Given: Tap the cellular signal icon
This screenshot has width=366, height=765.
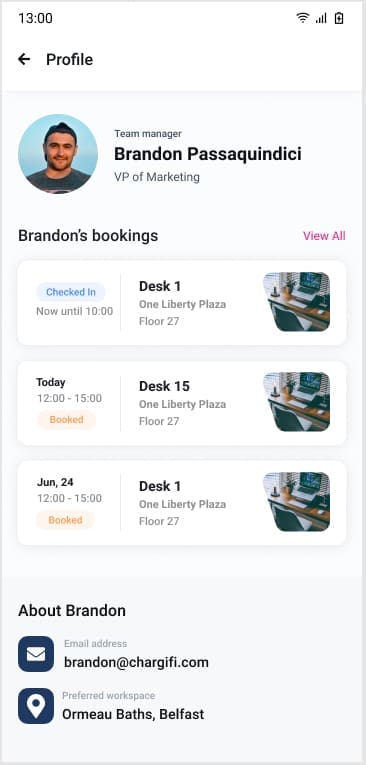Looking at the screenshot, I should 321,19.
